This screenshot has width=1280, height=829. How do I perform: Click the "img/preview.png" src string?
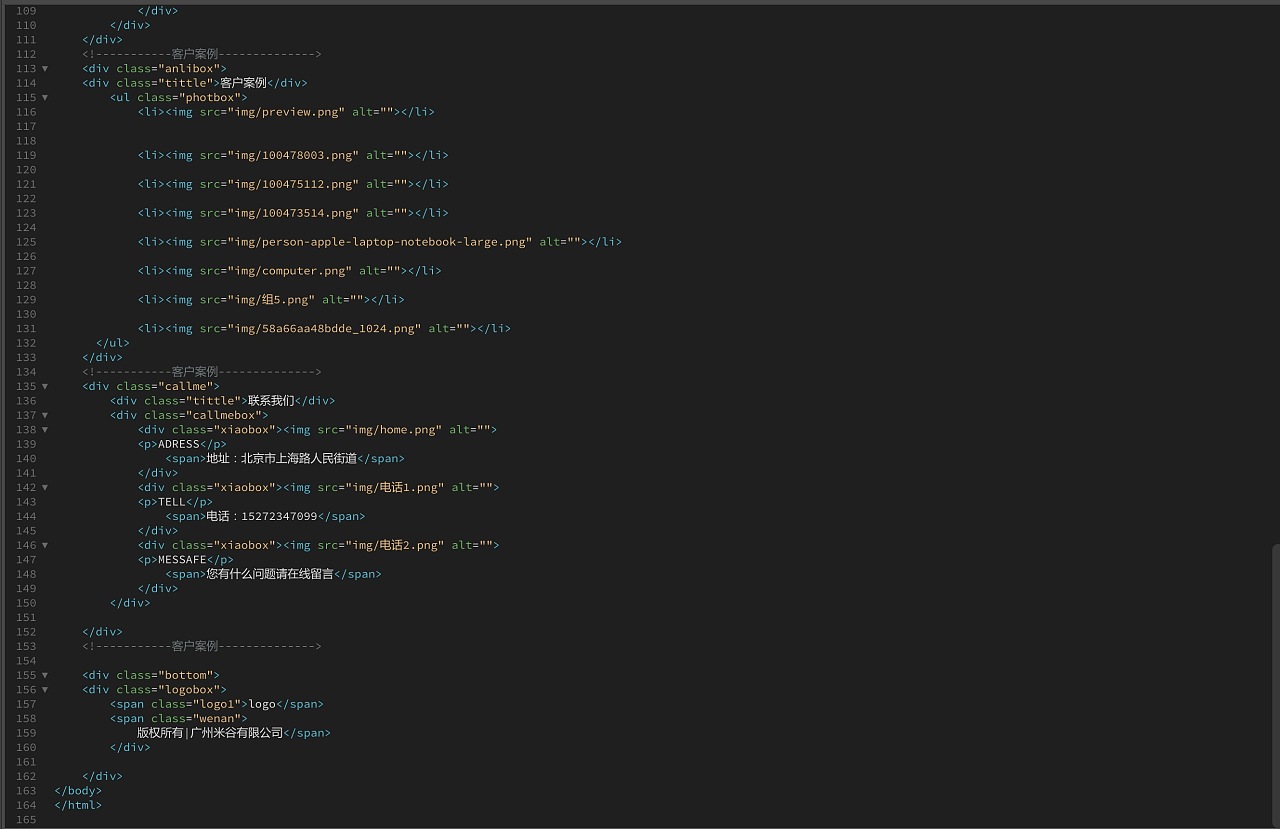(287, 112)
